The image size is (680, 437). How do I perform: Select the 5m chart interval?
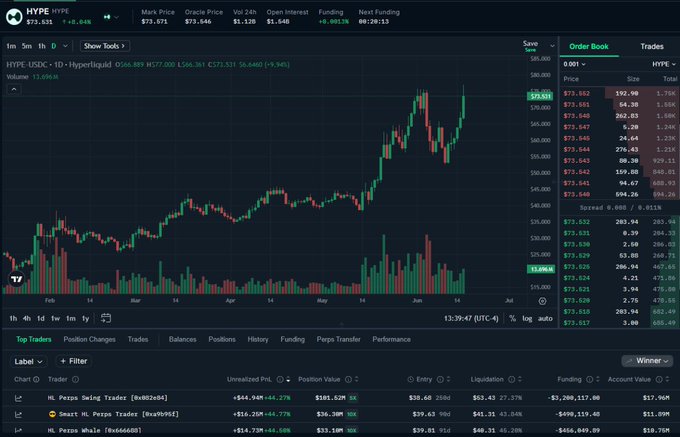(27, 46)
